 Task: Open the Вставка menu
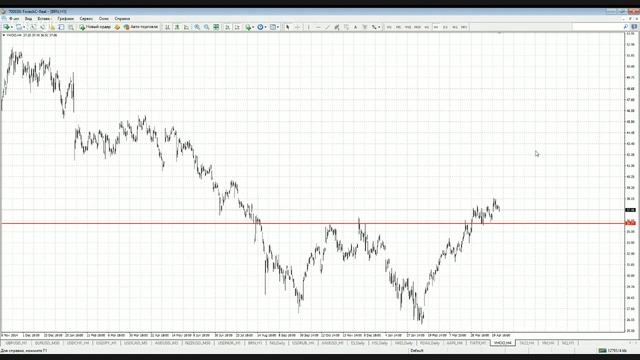pyautogui.click(x=44, y=18)
